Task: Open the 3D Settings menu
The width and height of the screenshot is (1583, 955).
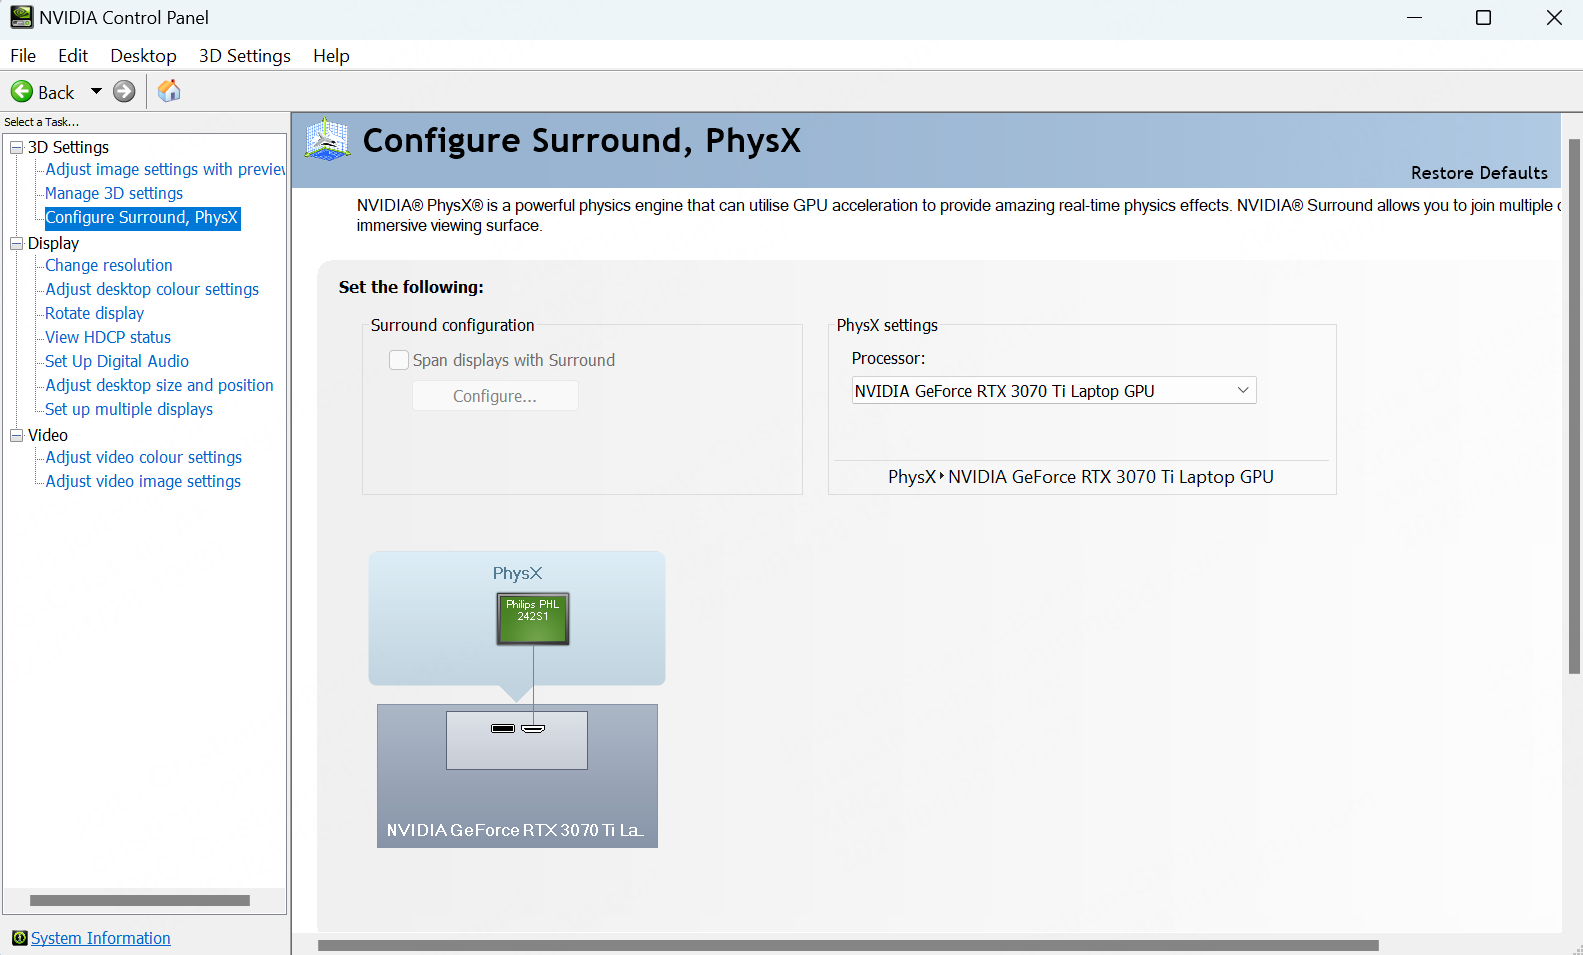Action: click(x=245, y=56)
